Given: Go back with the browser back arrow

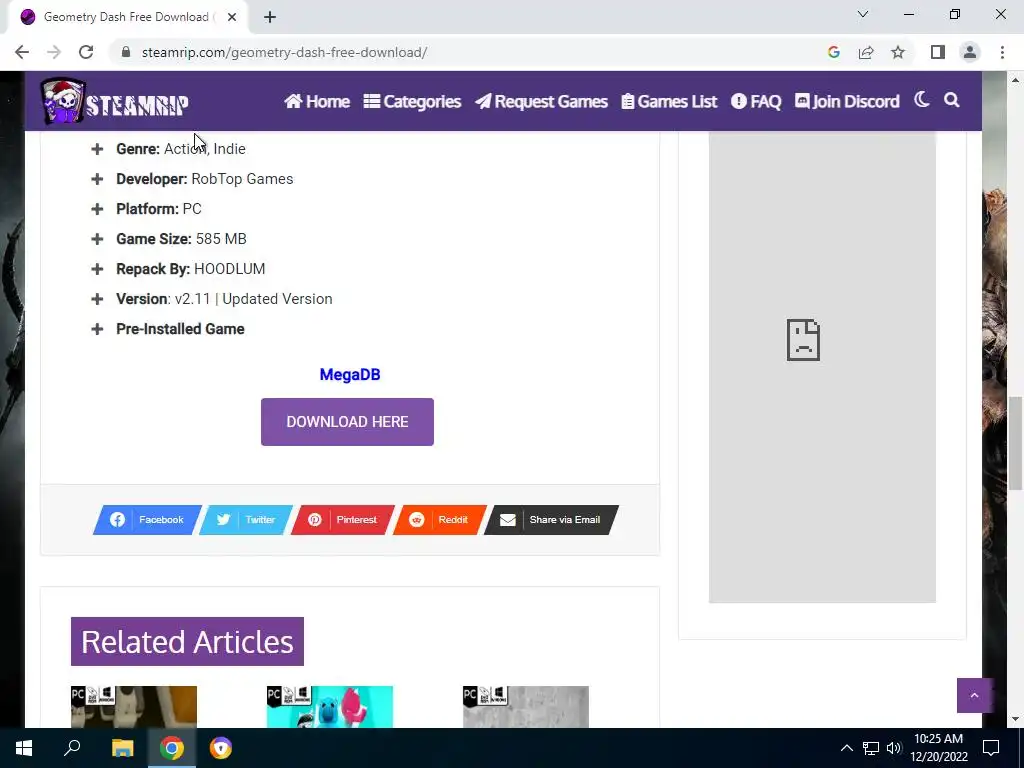Looking at the screenshot, I should click(x=22, y=52).
